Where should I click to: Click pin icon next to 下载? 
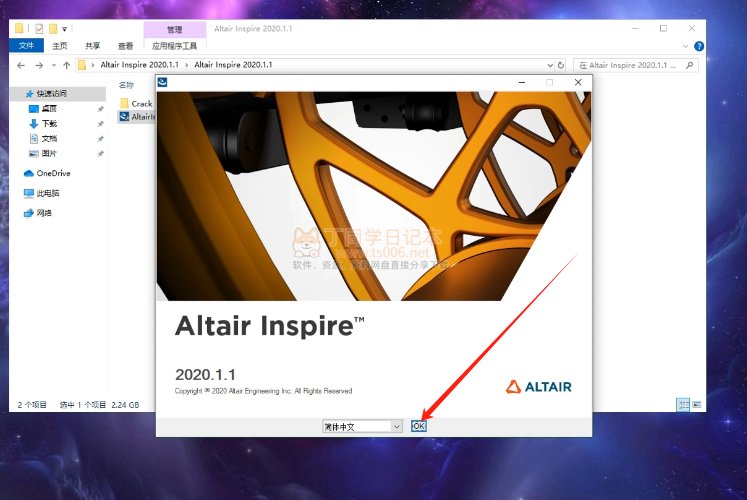101,124
